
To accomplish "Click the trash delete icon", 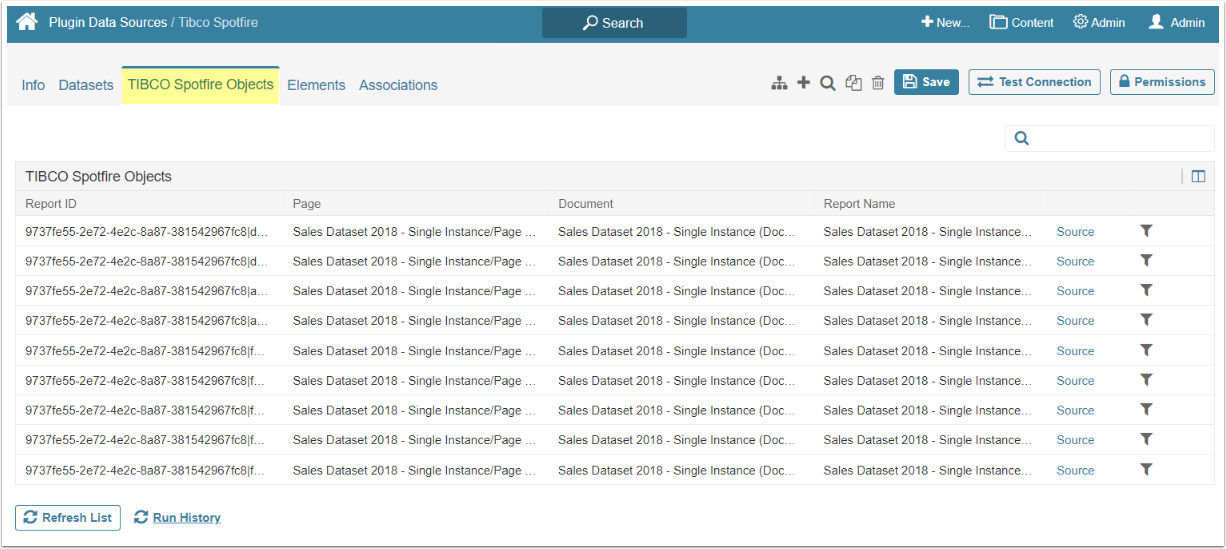I will coord(878,83).
